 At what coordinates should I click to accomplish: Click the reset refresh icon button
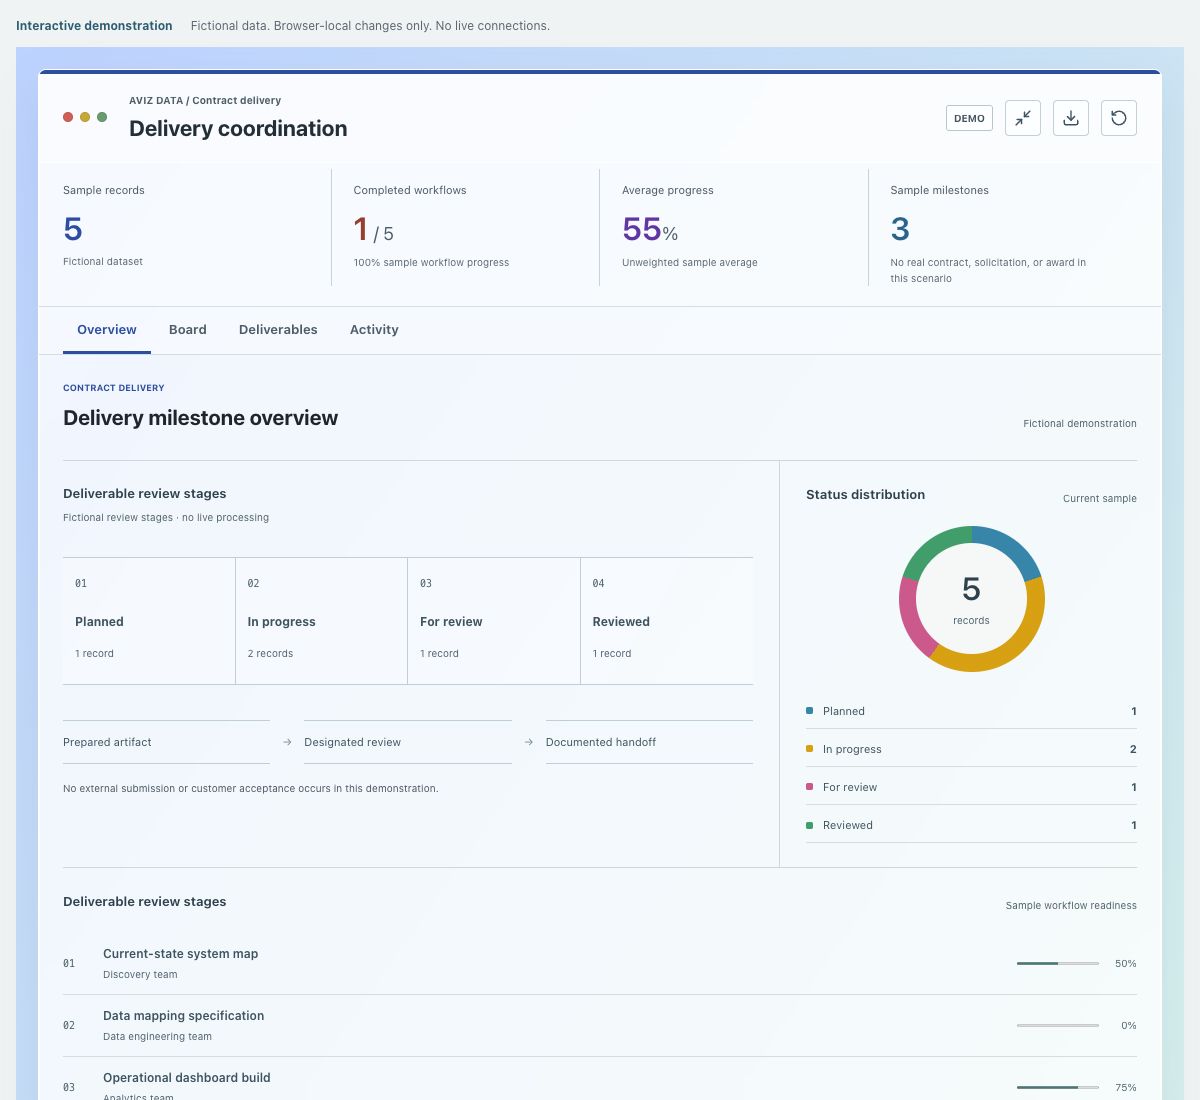[x=1119, y=118]
